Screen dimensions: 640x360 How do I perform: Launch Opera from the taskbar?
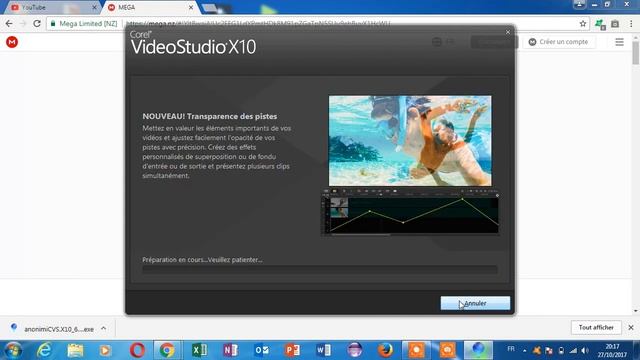pos(137,350)
